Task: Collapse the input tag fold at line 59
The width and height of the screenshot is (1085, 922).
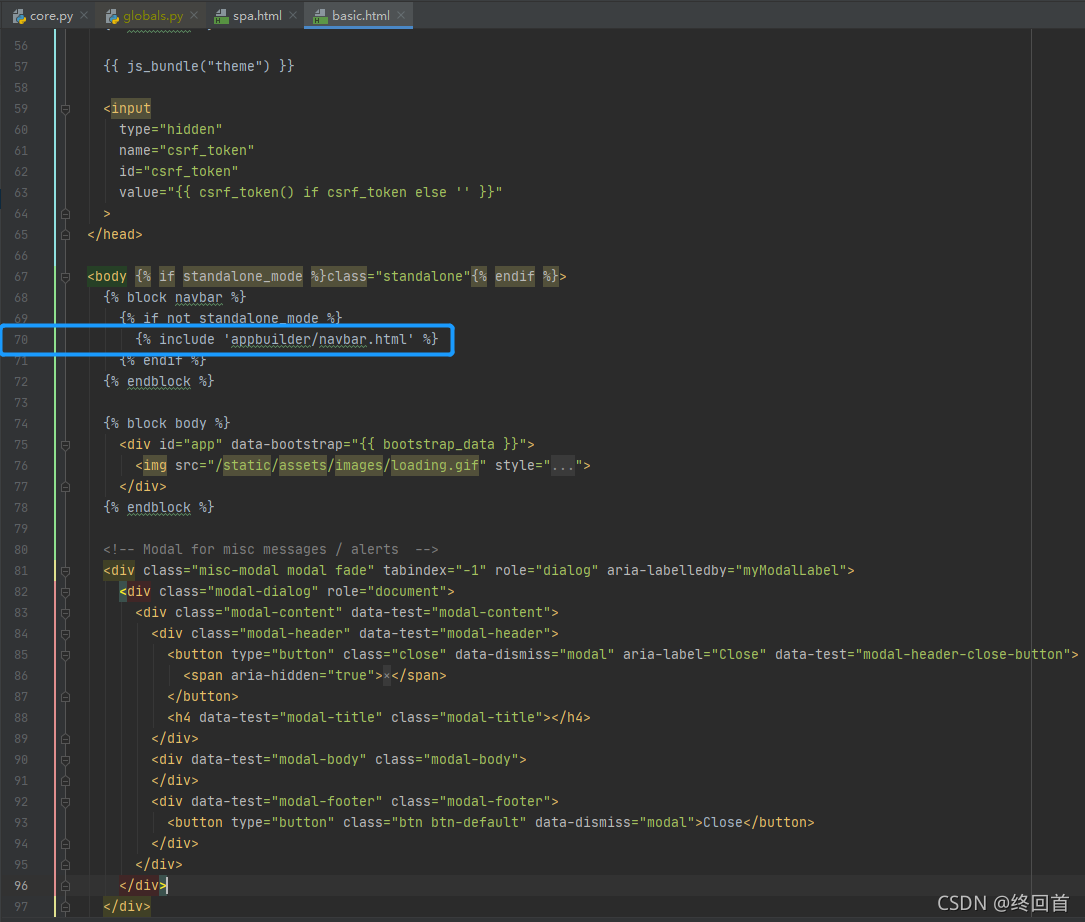Action: coord(65,109)
